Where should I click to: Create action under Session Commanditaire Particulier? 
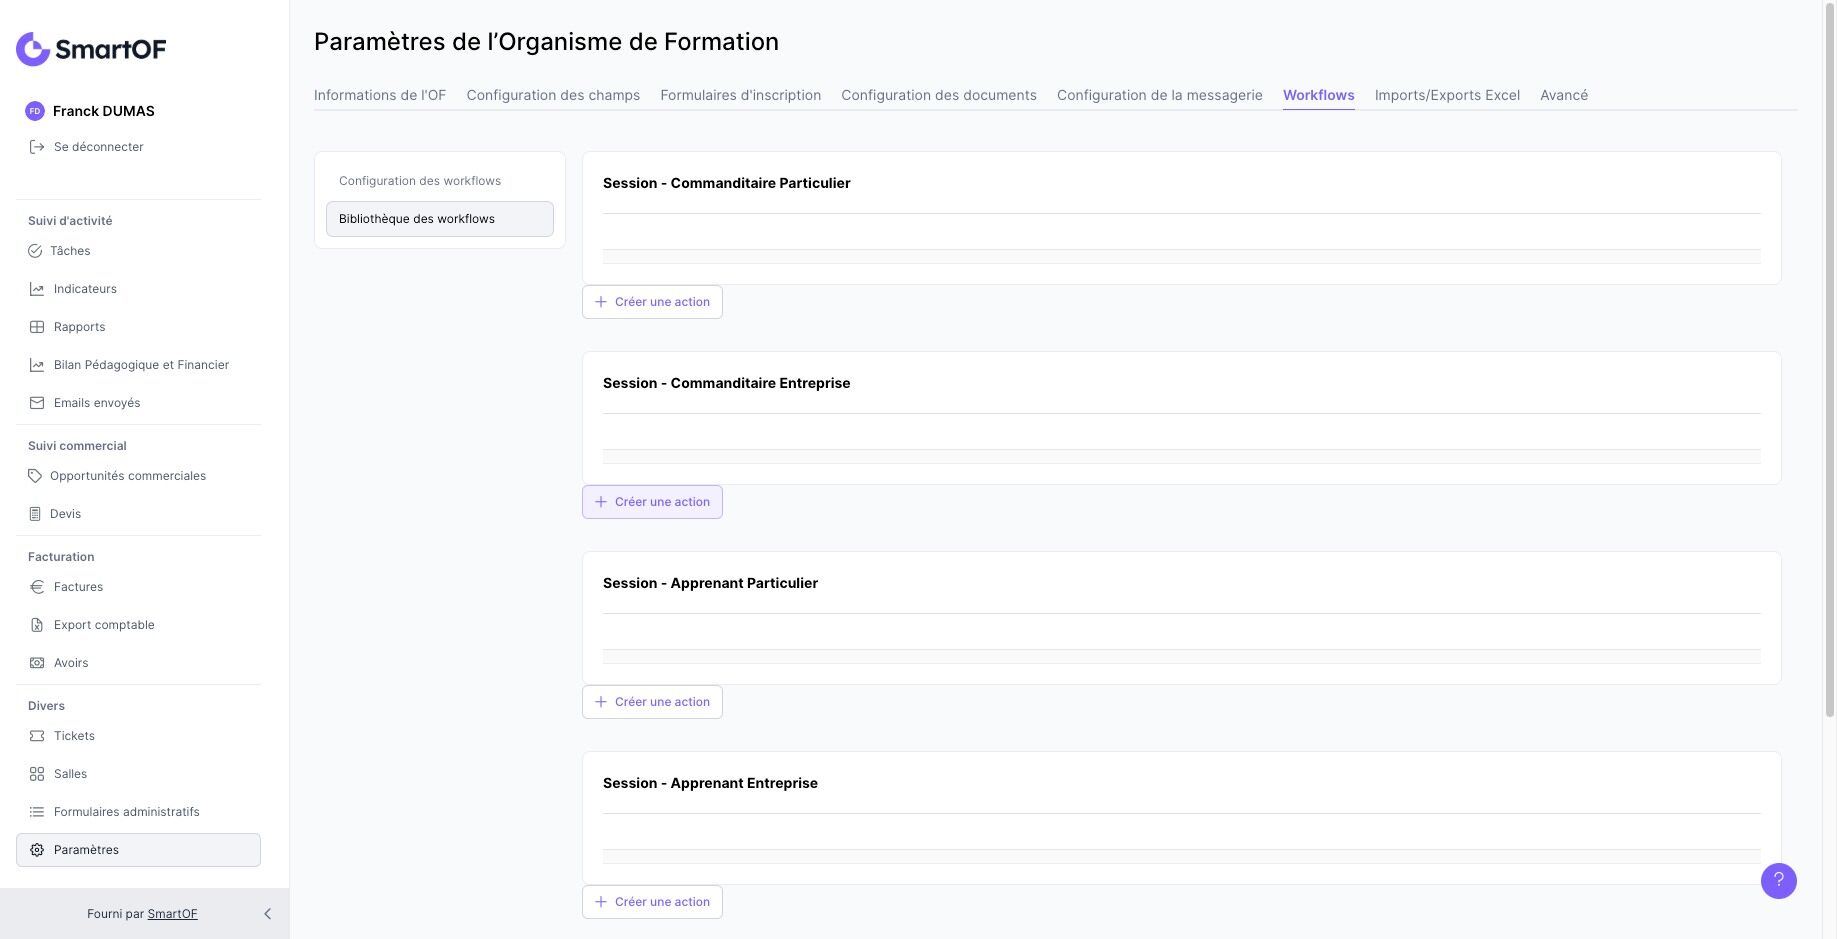652,302
